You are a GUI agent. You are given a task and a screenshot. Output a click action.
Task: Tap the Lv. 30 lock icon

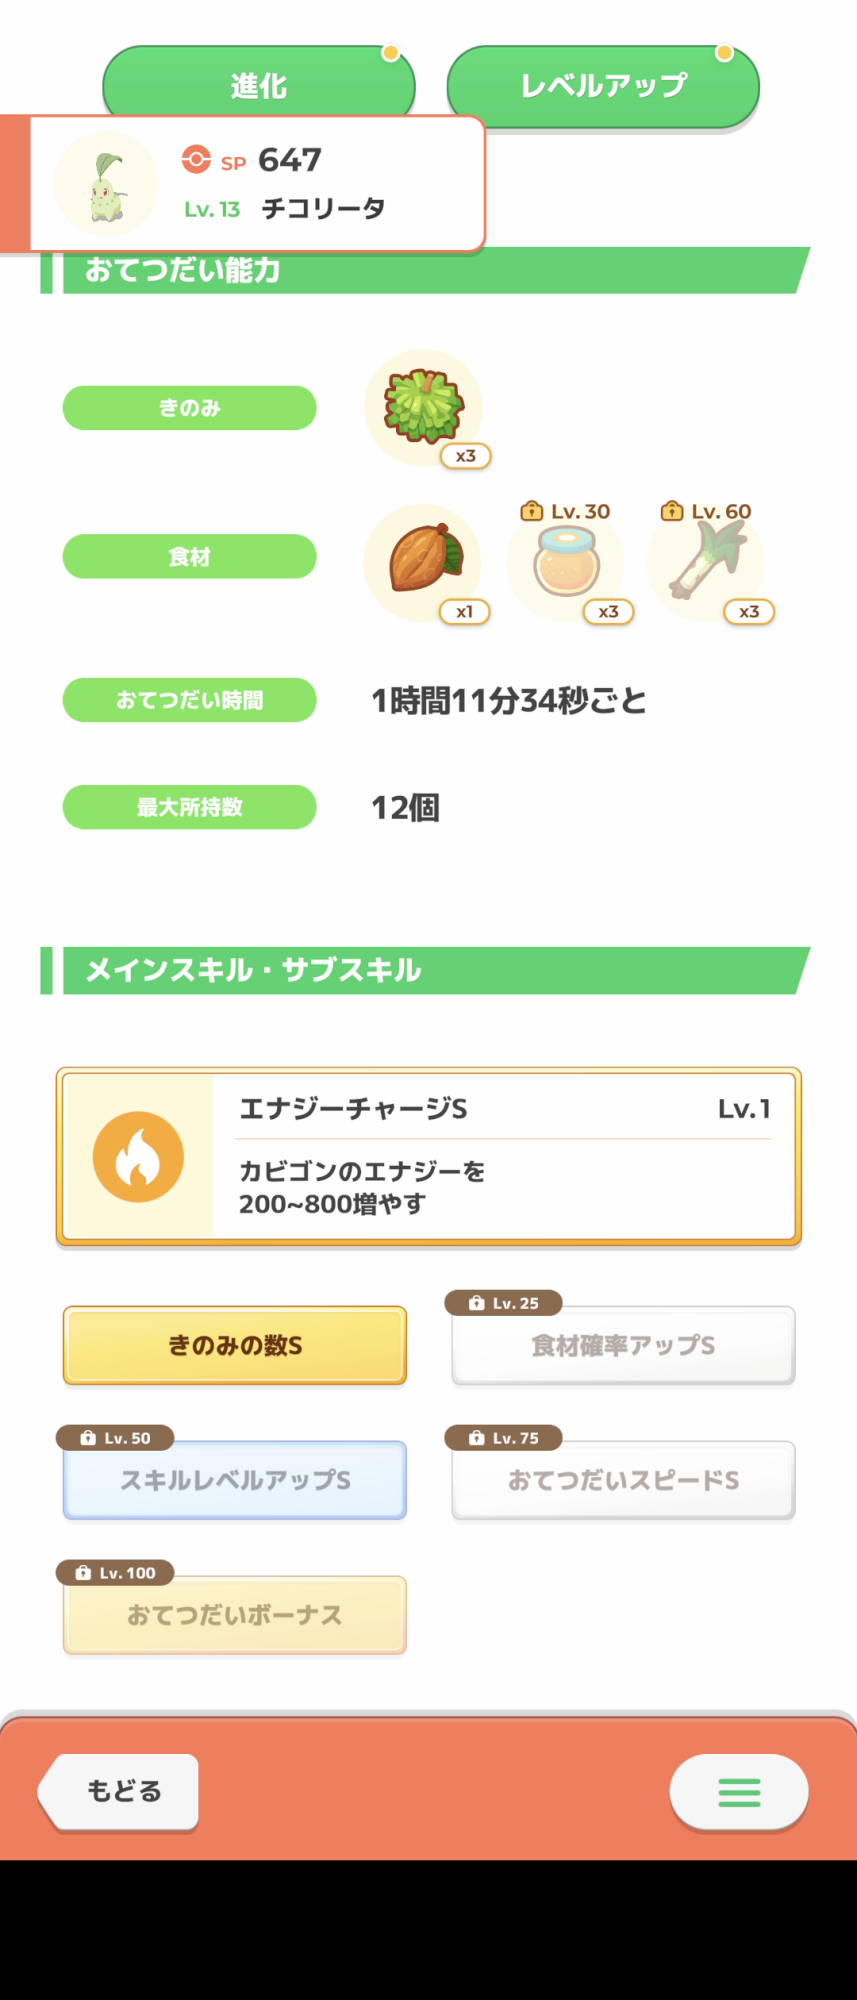(532, 511)
